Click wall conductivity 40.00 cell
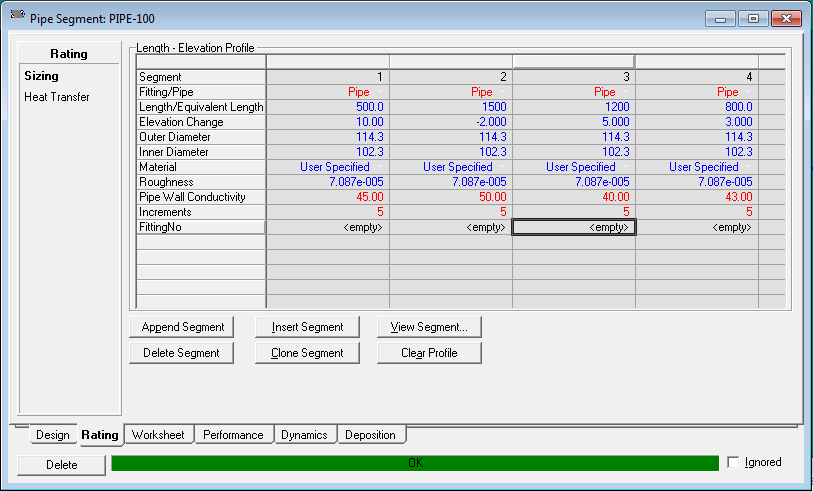Viewport: 813px width, 491px height. (574, 197)
